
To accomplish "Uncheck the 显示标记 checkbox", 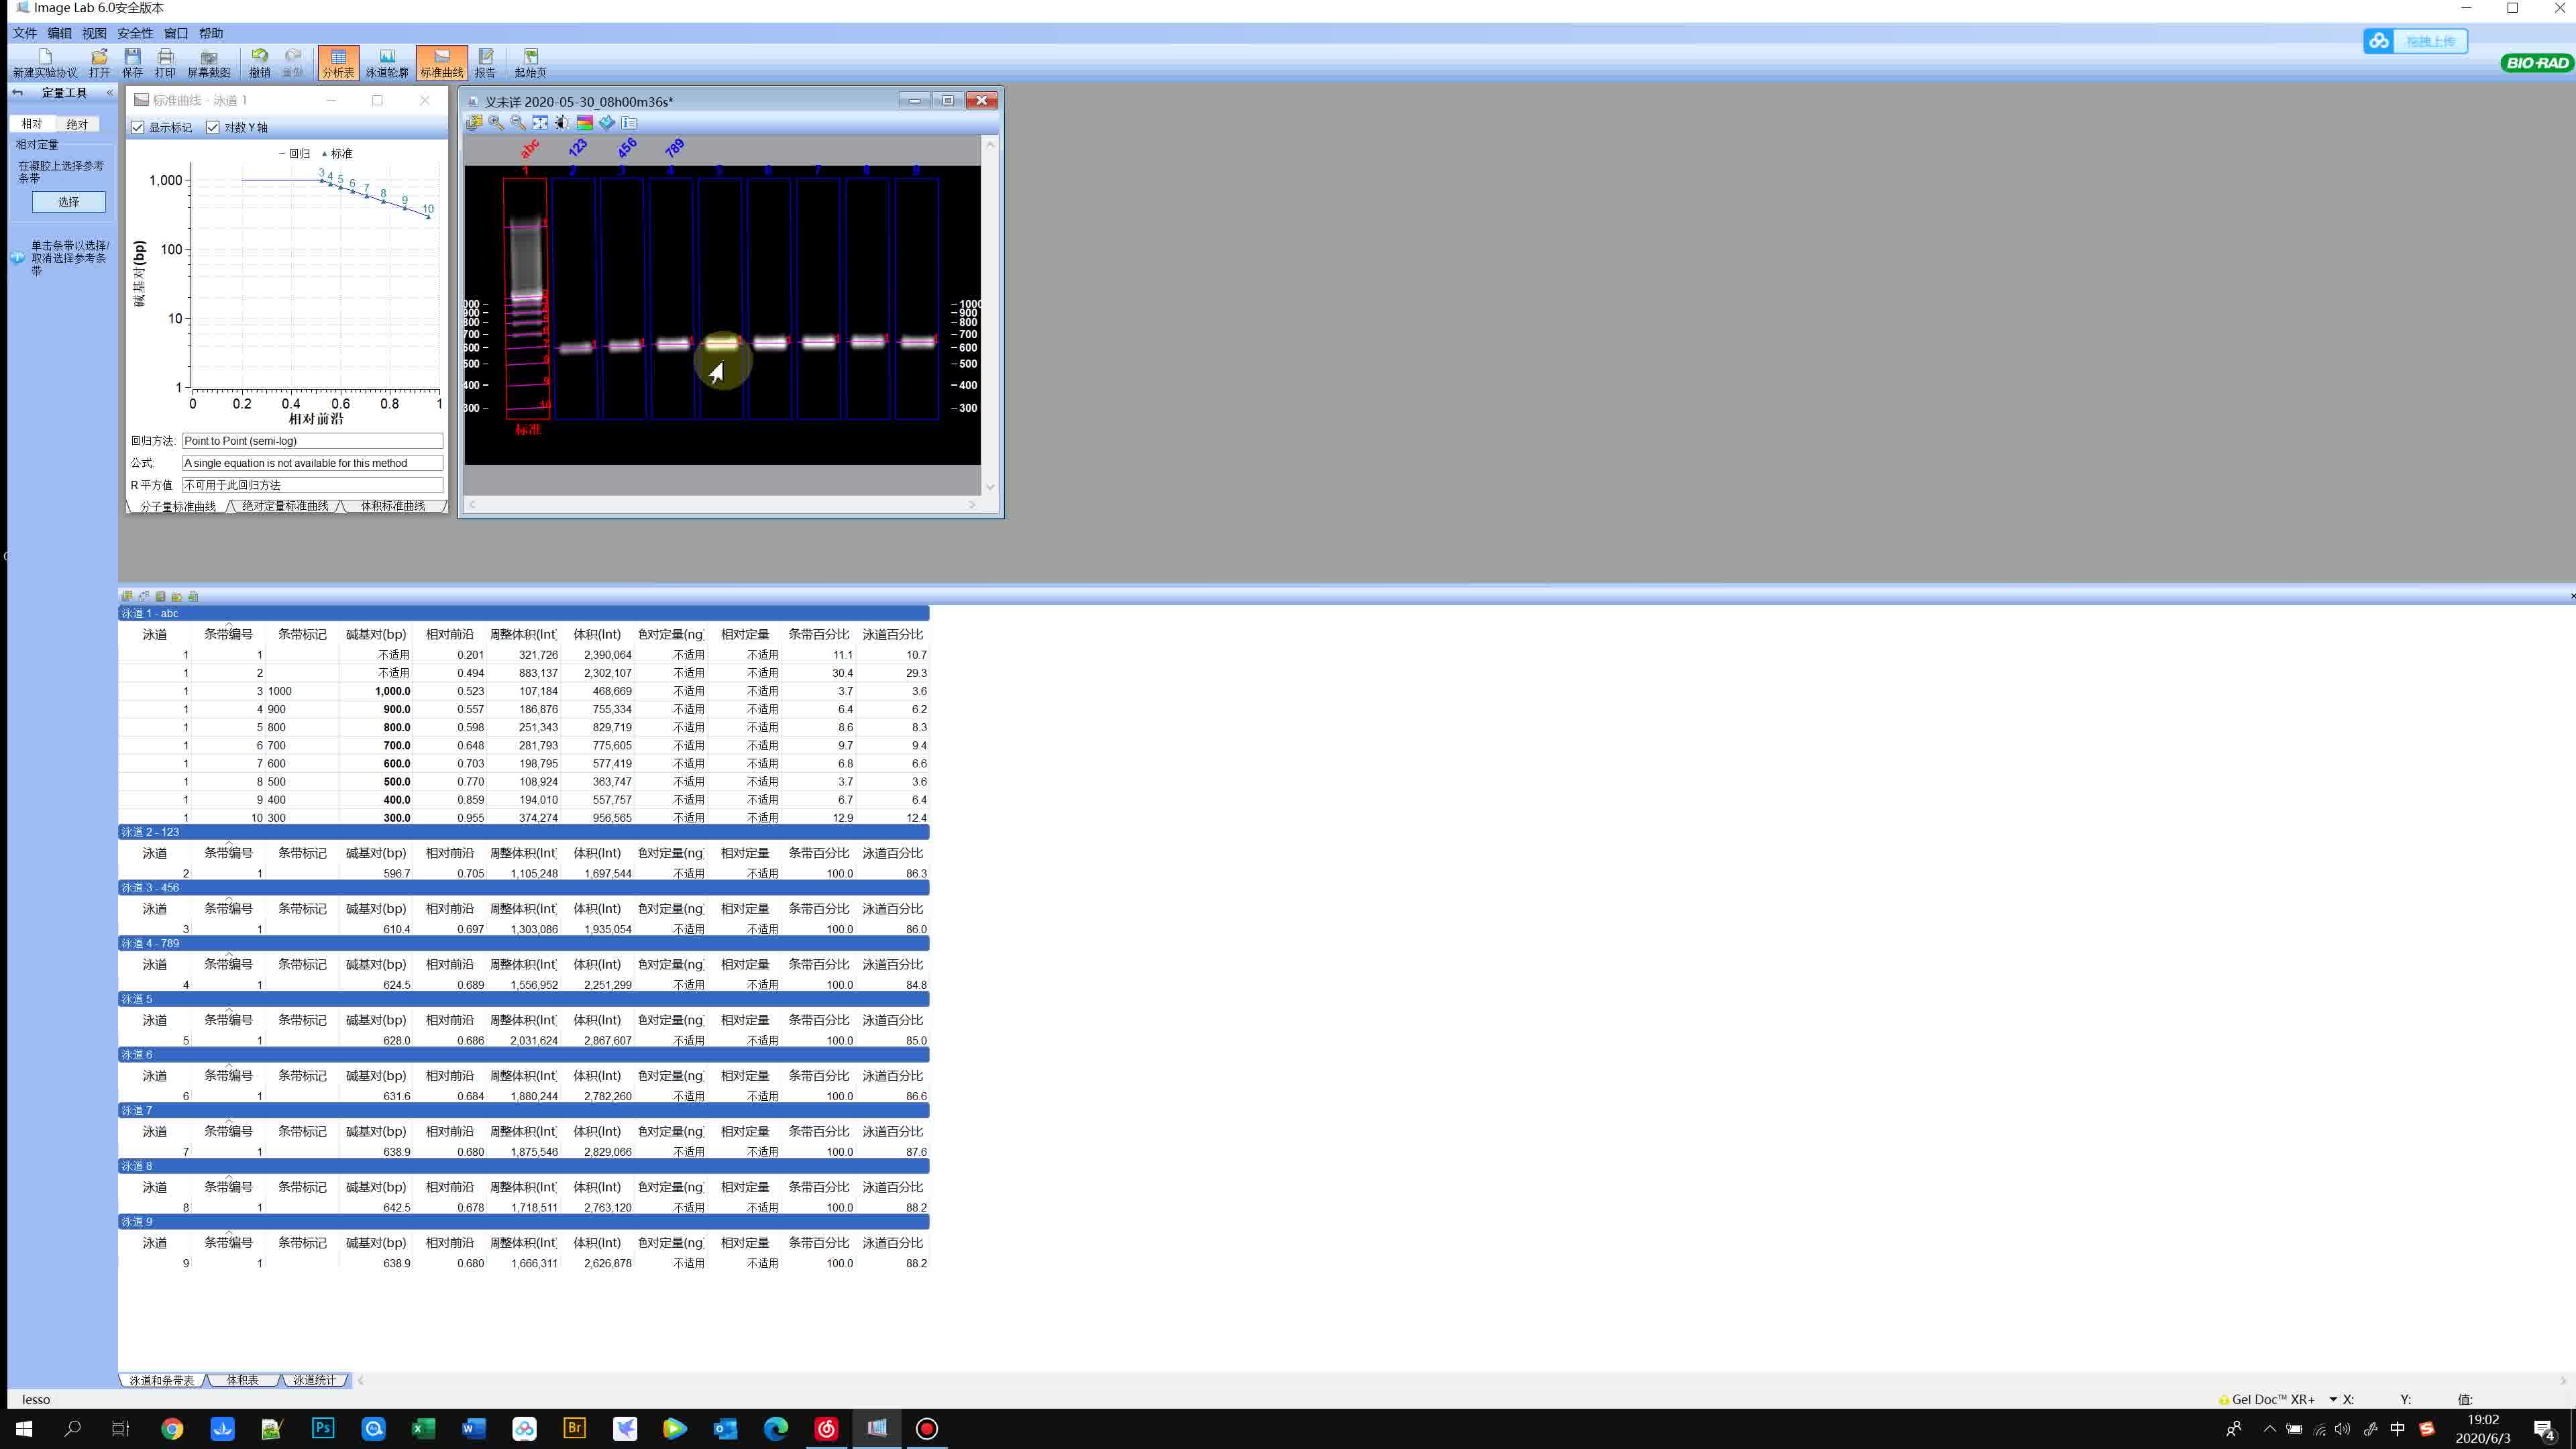I will pos(138,127).
